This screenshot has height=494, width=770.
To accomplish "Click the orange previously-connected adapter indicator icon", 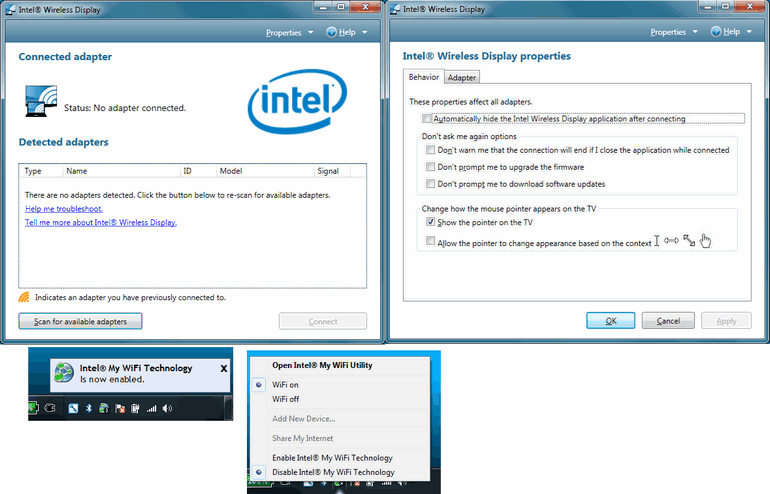I will point(24,297).
